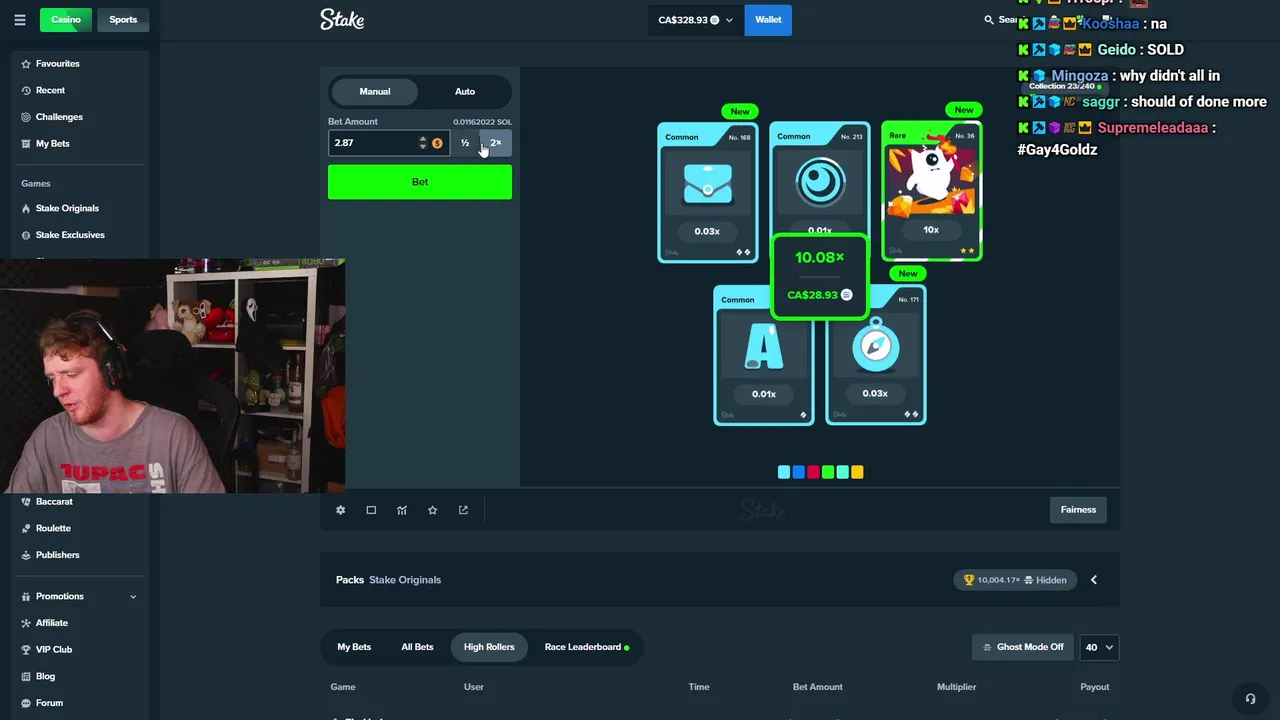Click the Payout column header

click(1095, 687)
